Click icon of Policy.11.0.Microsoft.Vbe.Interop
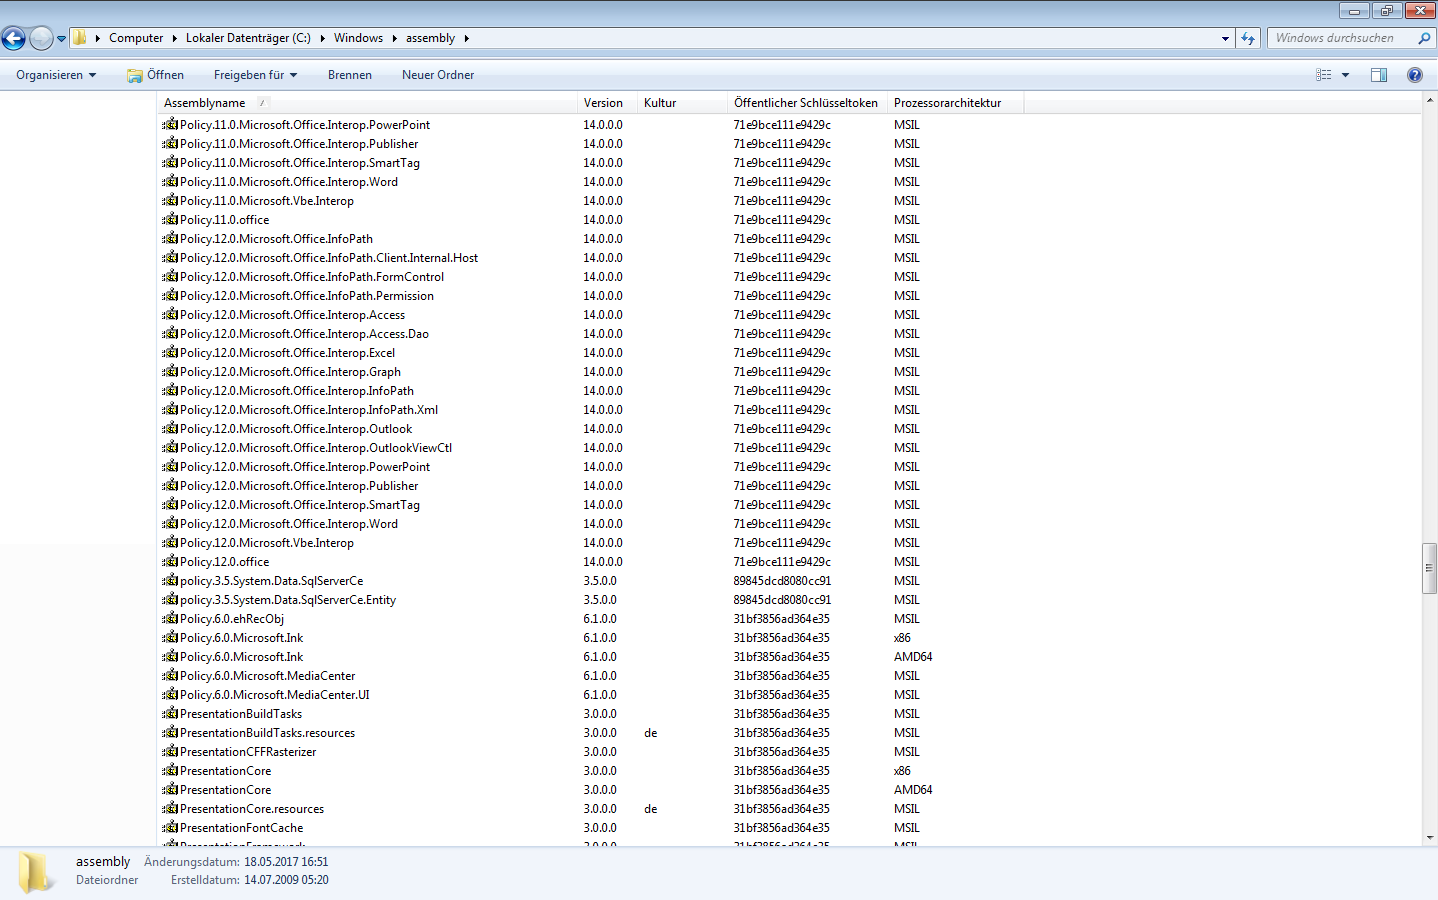The image size is (1438, 900). click(x=170, y=200)
